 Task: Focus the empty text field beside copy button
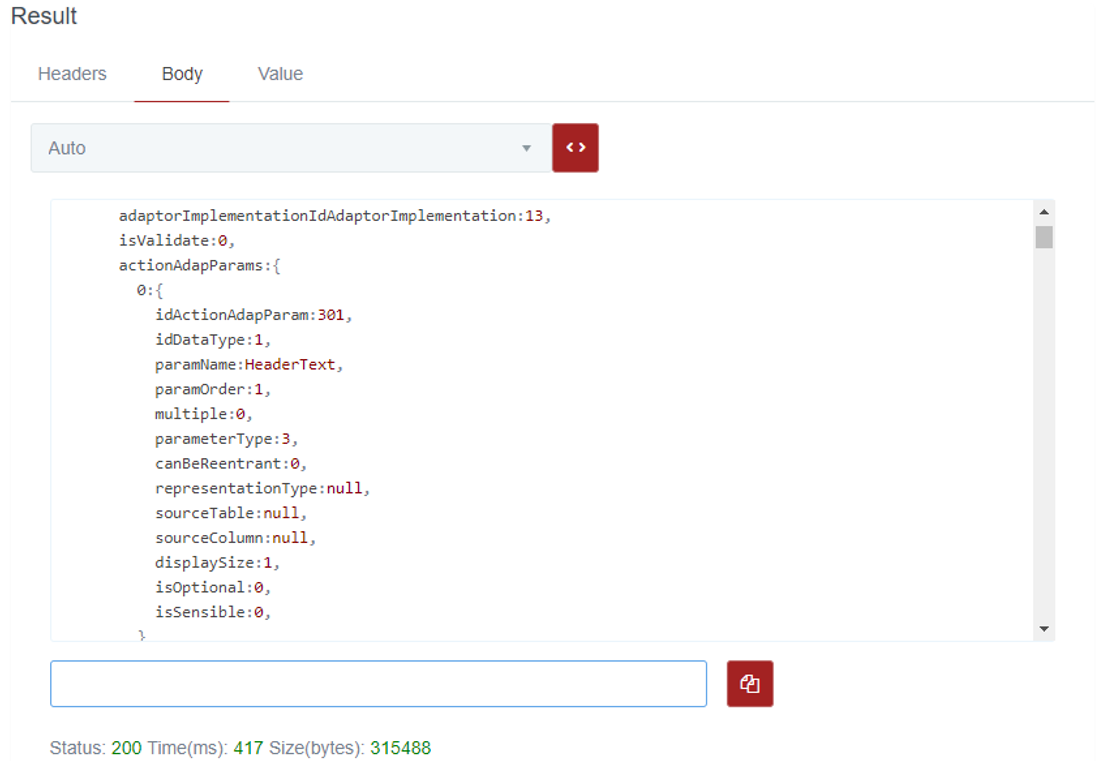378,684
